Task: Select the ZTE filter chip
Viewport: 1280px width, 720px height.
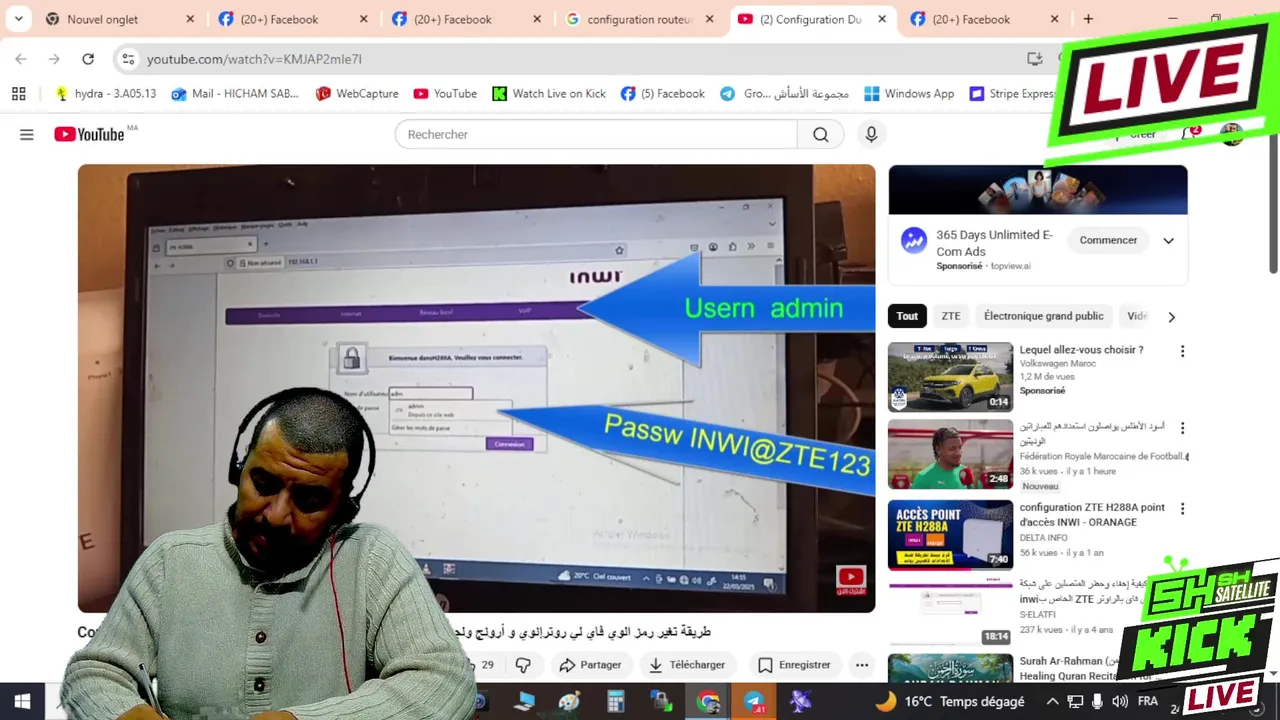Action: tap(950, 316)
